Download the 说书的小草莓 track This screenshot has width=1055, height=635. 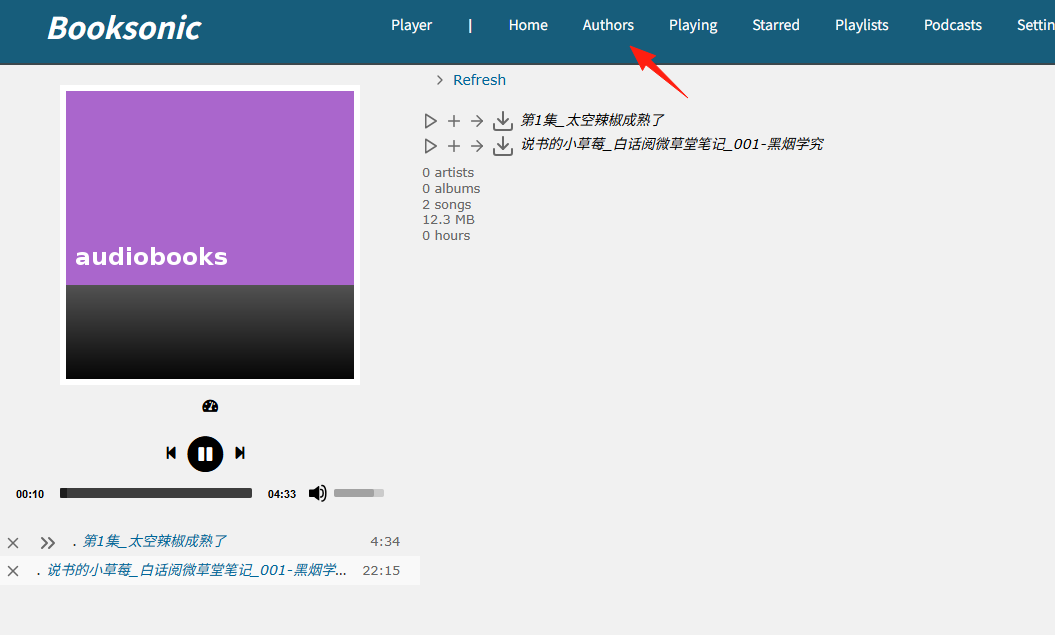(x=503, y=146)
